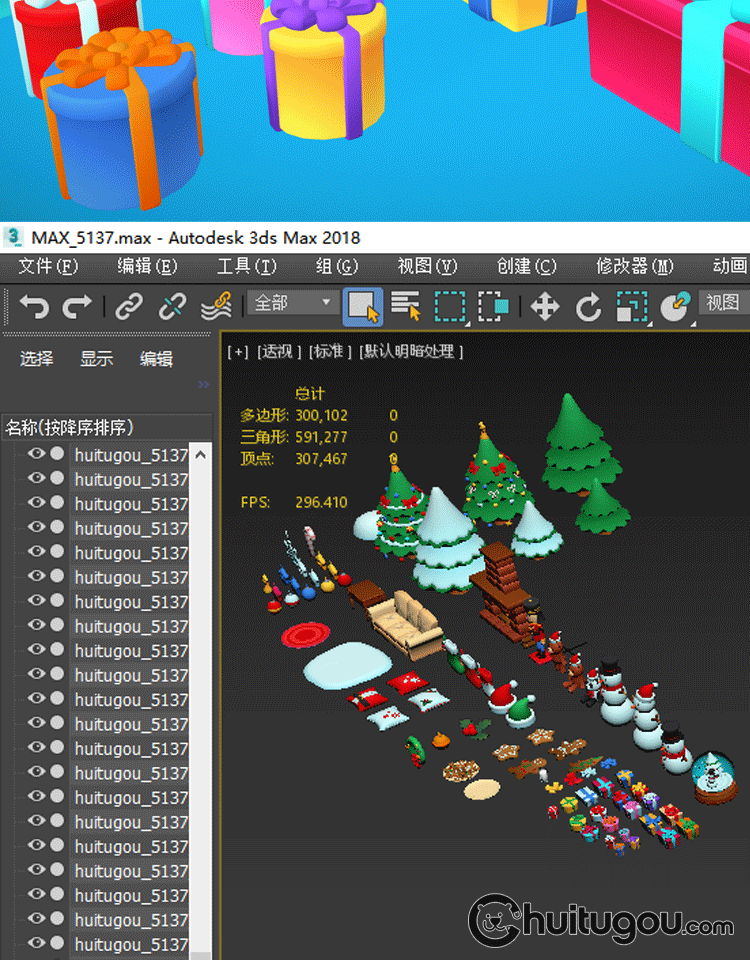Click the Bind to Space Warp icon

216,306
